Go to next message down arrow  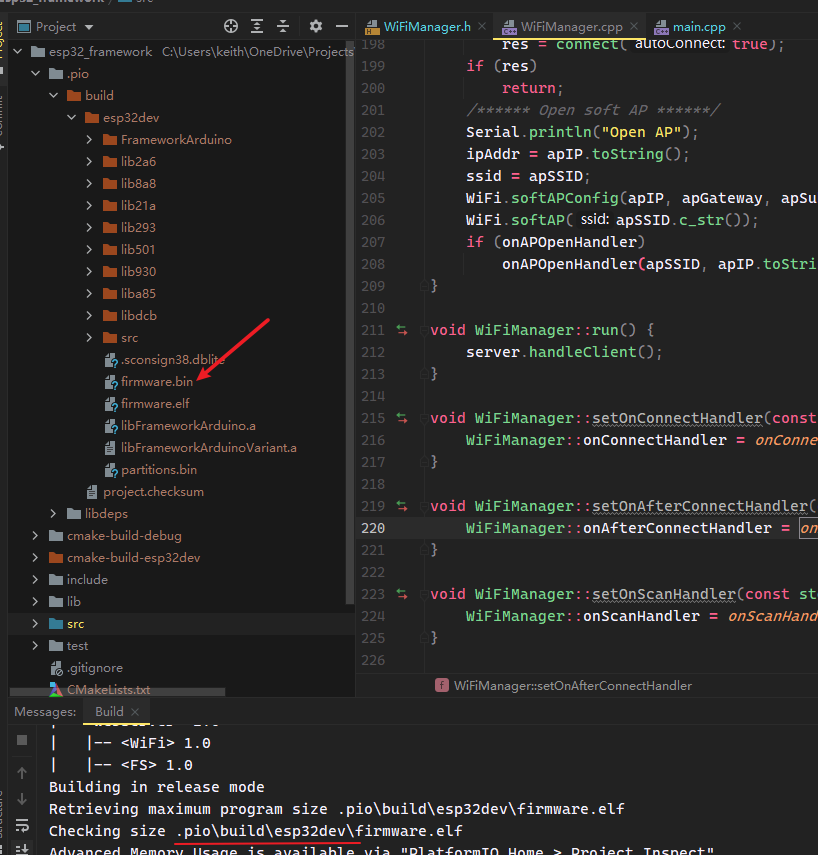pyautogui.click(x=22, y=799)
